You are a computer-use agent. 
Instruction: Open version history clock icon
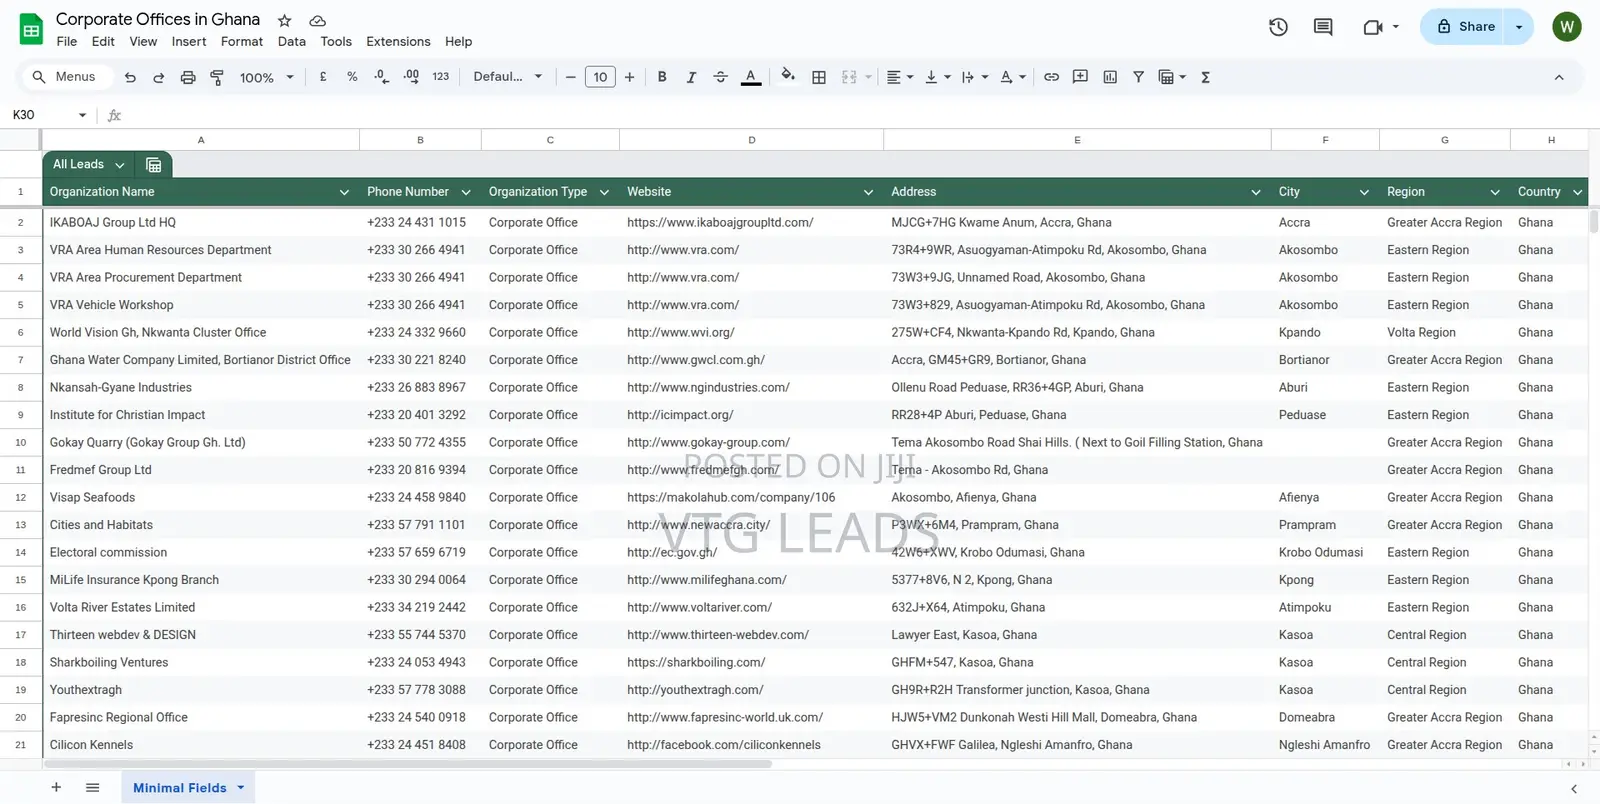(1278, 27)
